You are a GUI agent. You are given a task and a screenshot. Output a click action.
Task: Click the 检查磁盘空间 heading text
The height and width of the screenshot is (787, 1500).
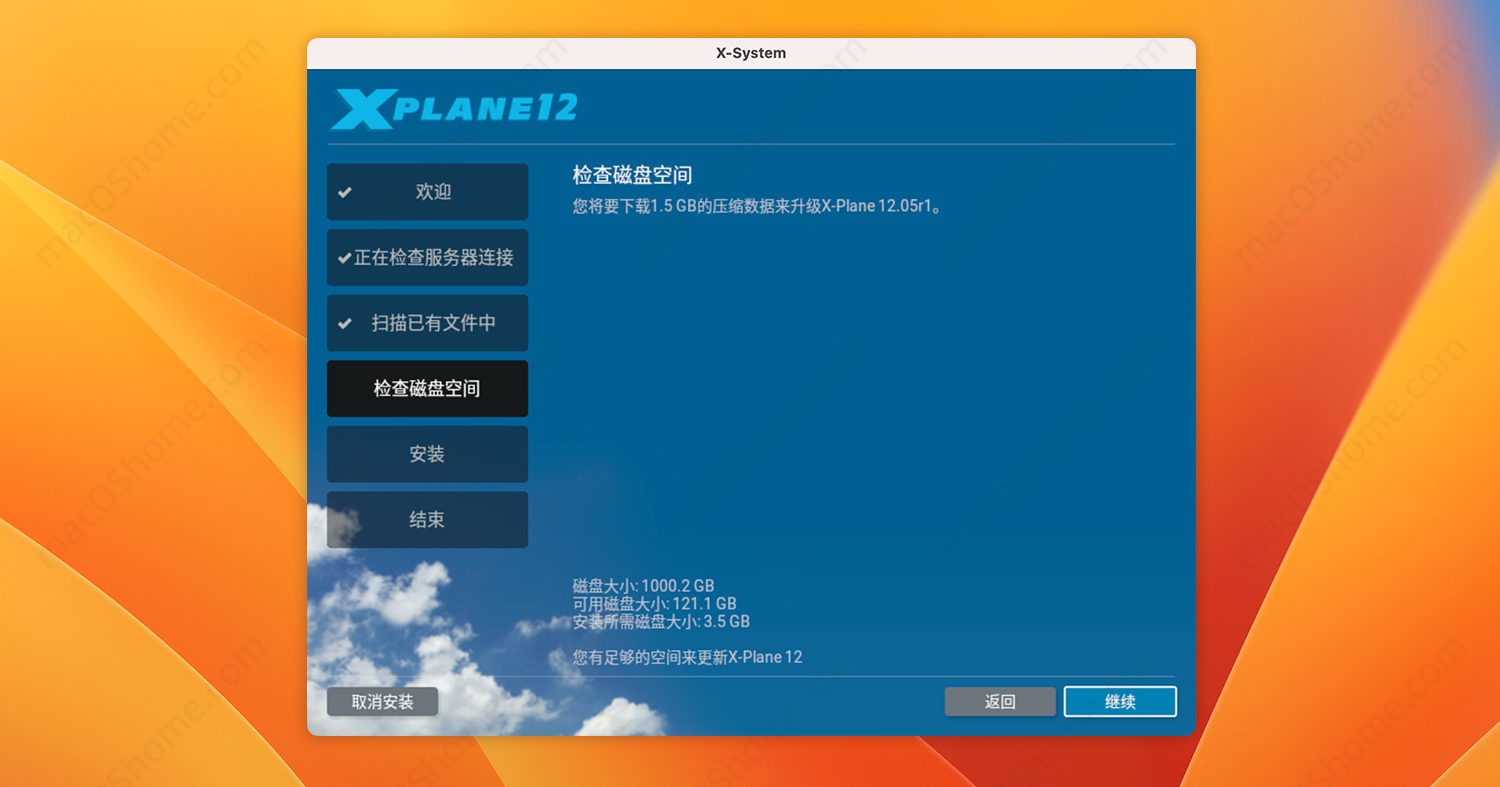(632, 175)
